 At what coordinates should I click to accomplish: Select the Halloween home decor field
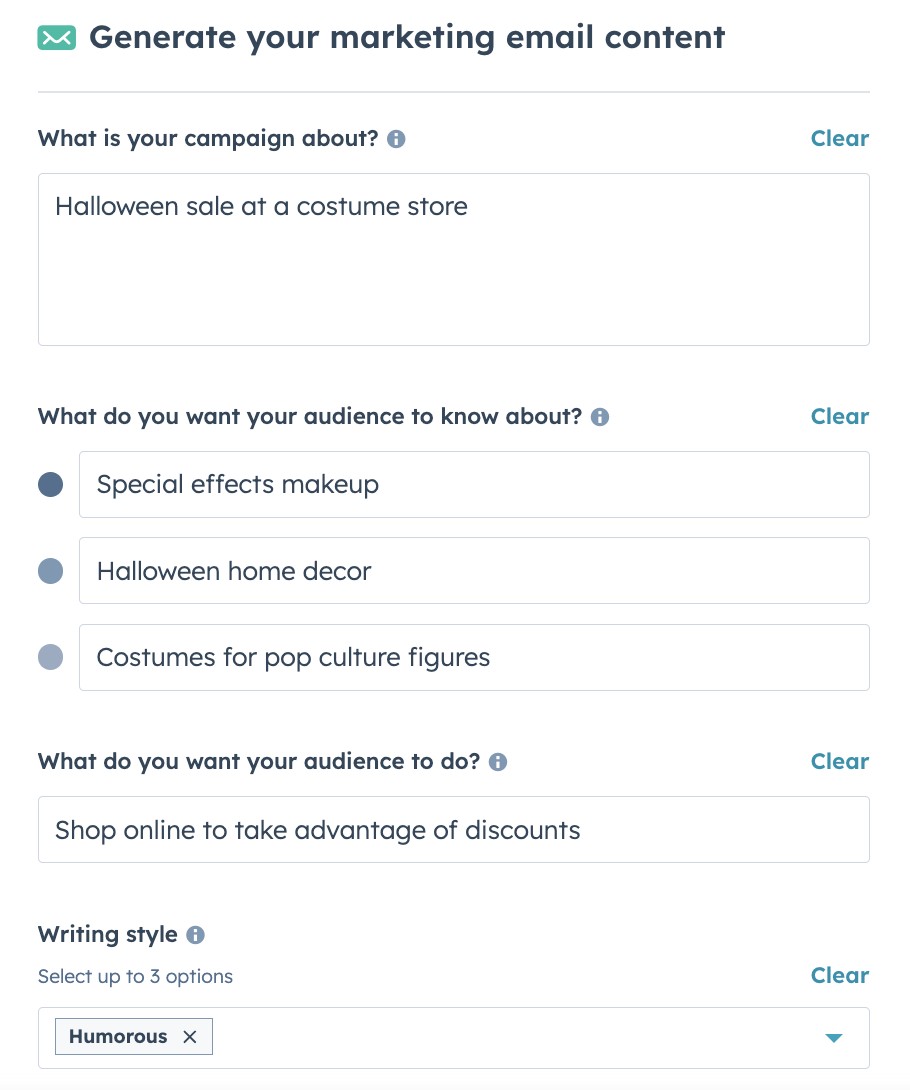point(474,571)
